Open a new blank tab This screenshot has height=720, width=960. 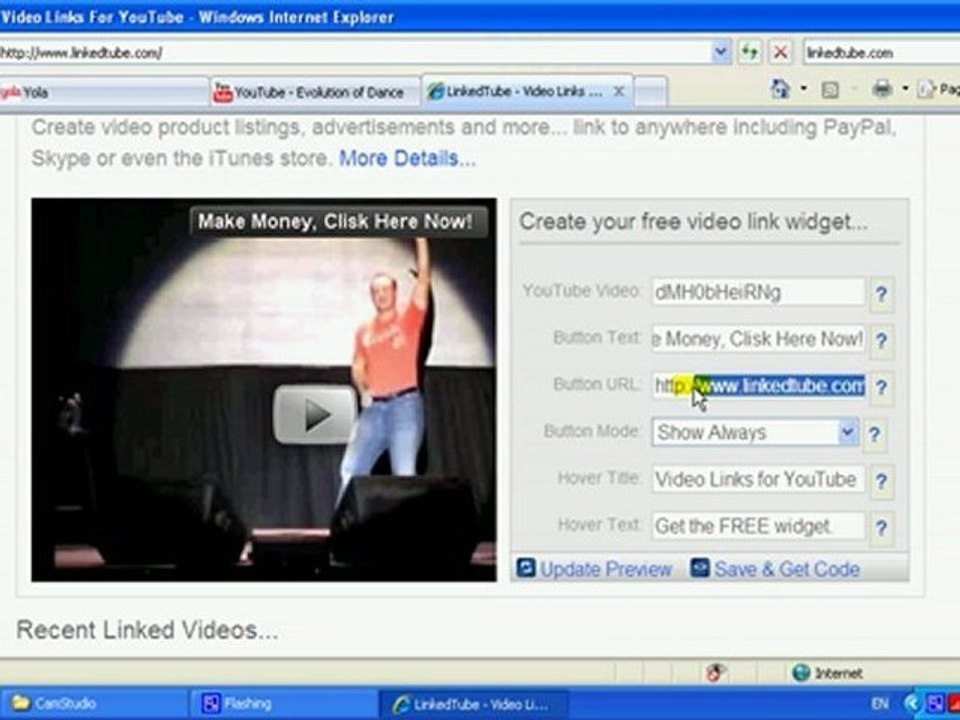(650, 92)
